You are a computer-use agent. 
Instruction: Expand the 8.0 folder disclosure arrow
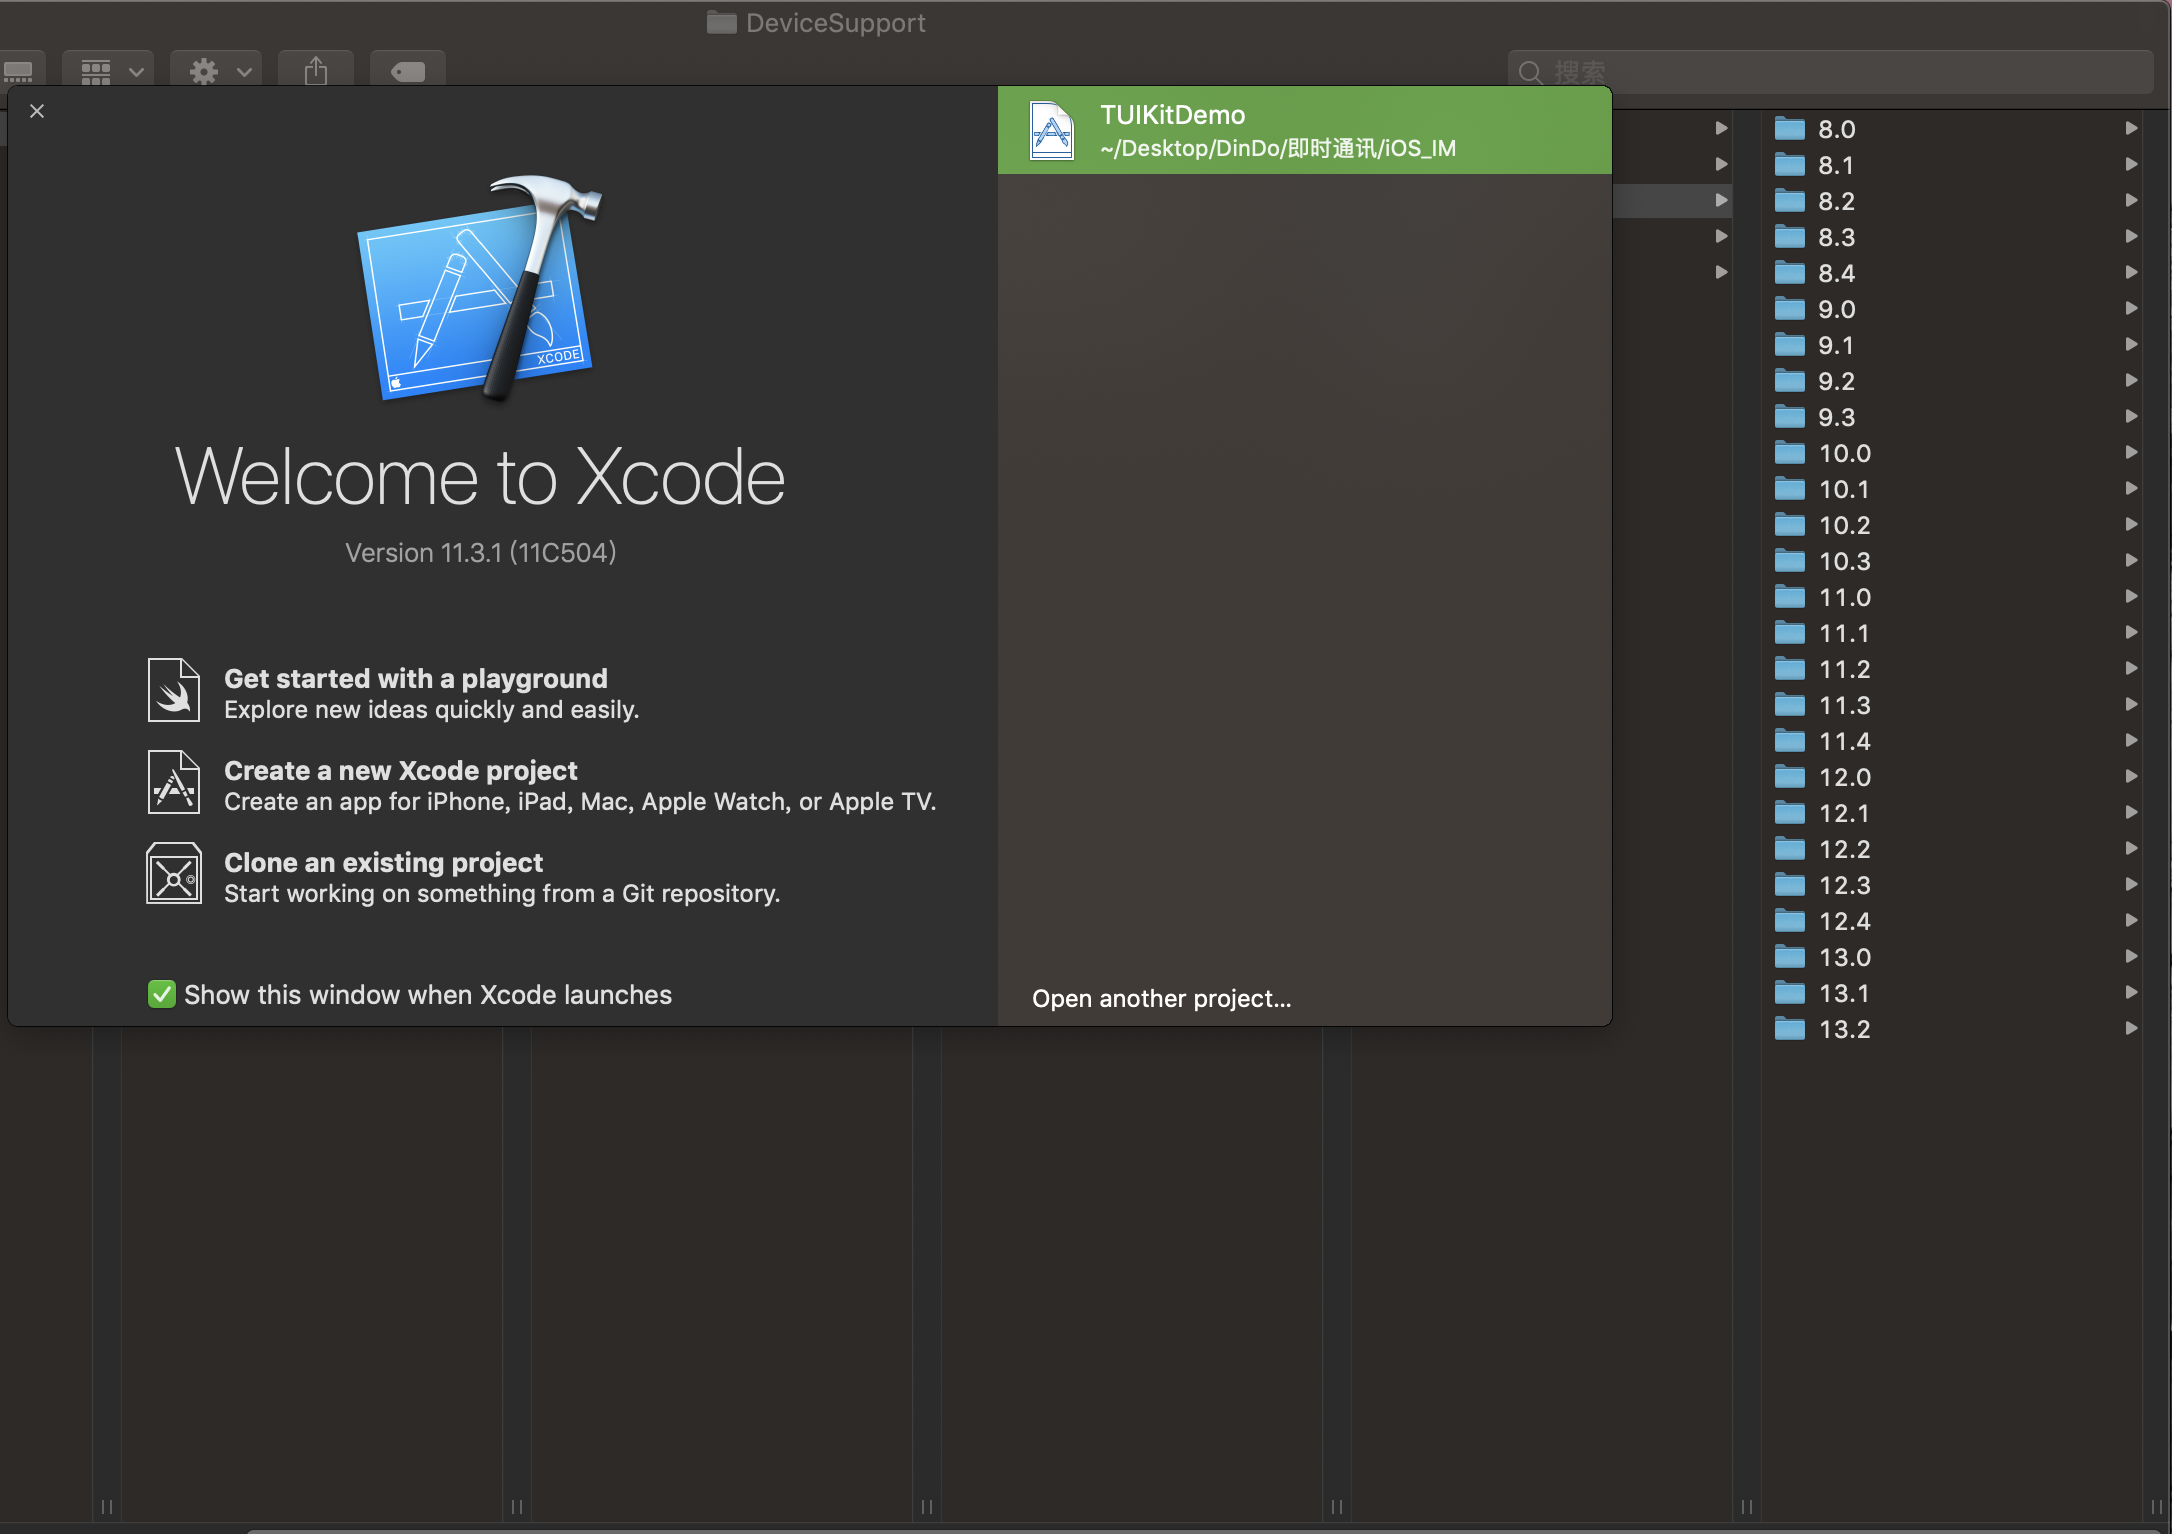click(x=2131, y=128)
